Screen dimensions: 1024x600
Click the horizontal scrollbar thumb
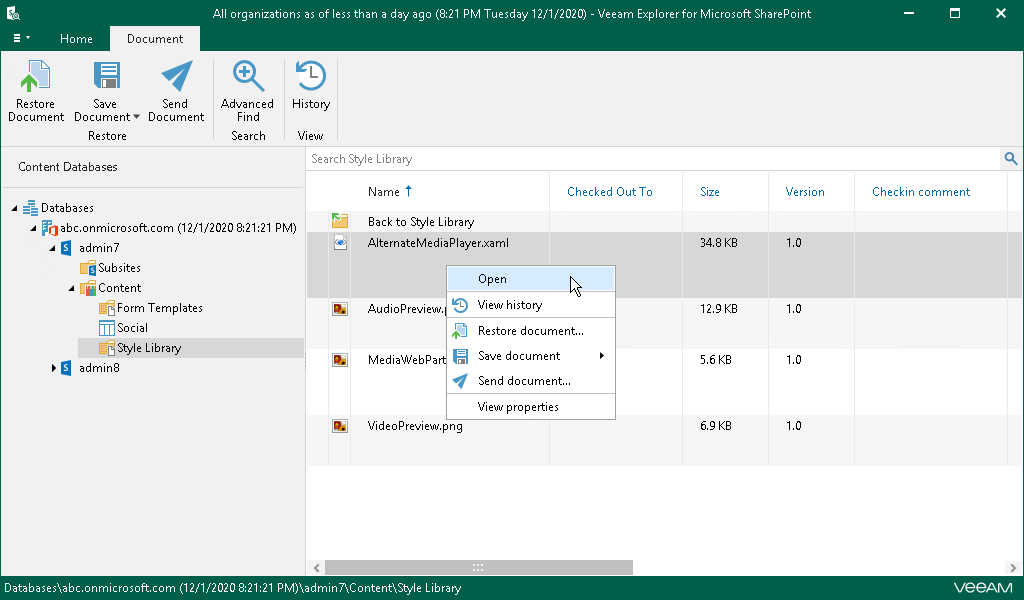click(479, 567)
